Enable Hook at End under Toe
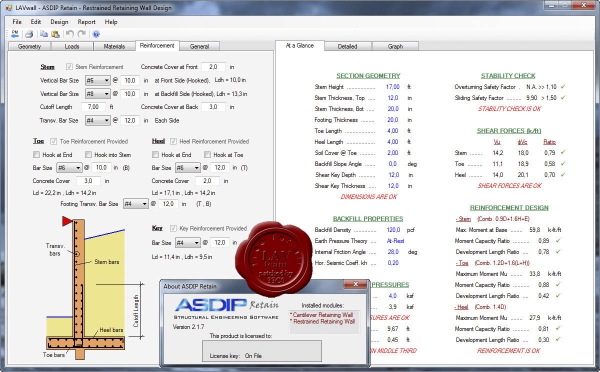Screen dimensions: 600x372 (x=36, y=155)
